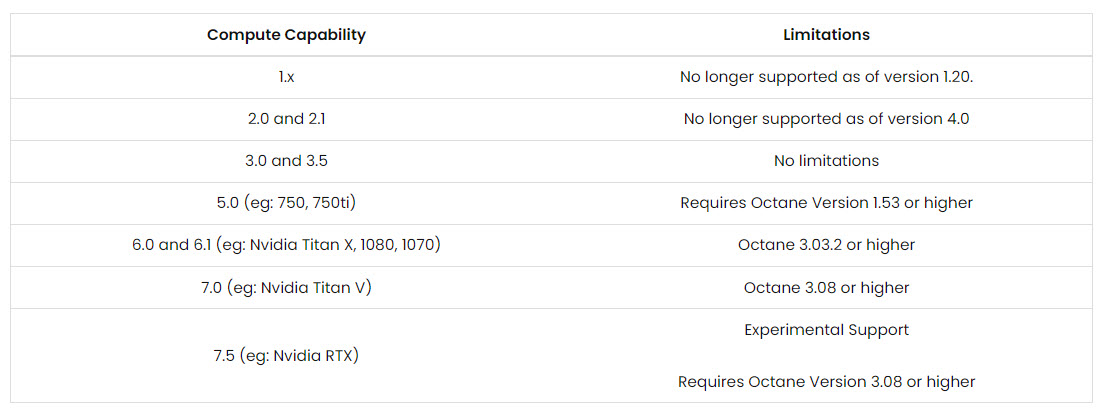This screenshot has width=1105, height=417.
Task: Click "No longer supported as of version 1.20" text
Action: click(826, 77)
